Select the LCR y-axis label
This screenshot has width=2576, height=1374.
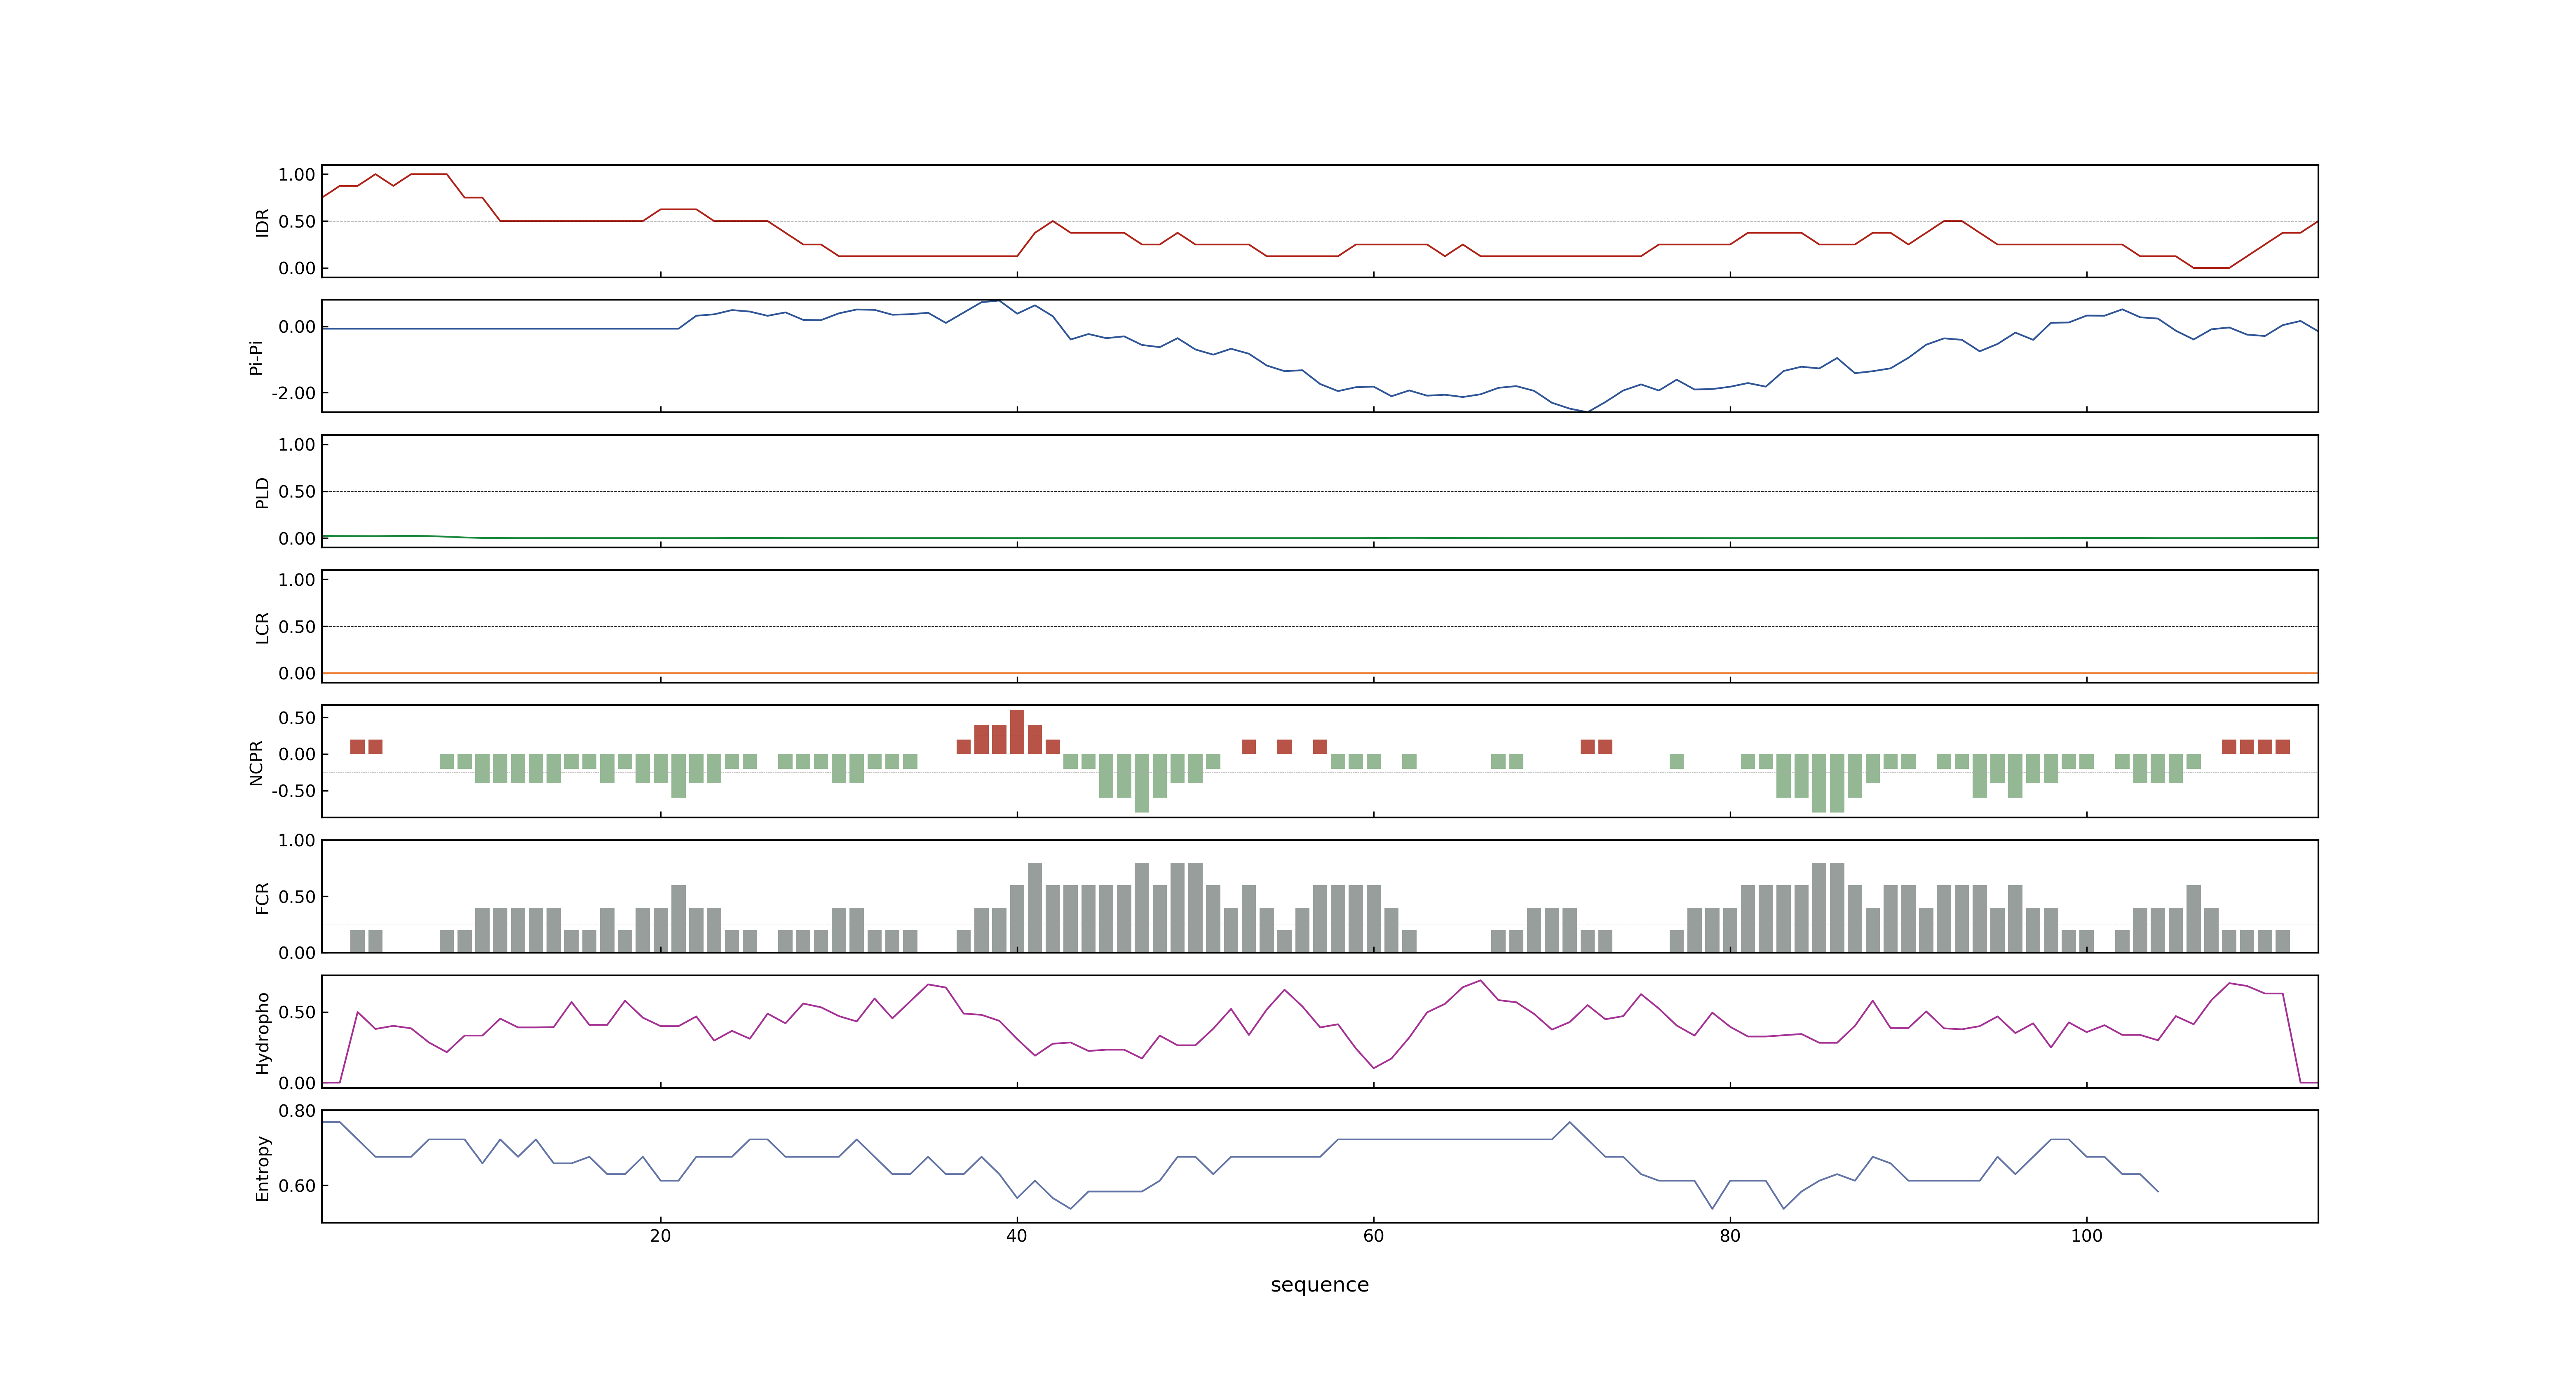click(262, 627)
